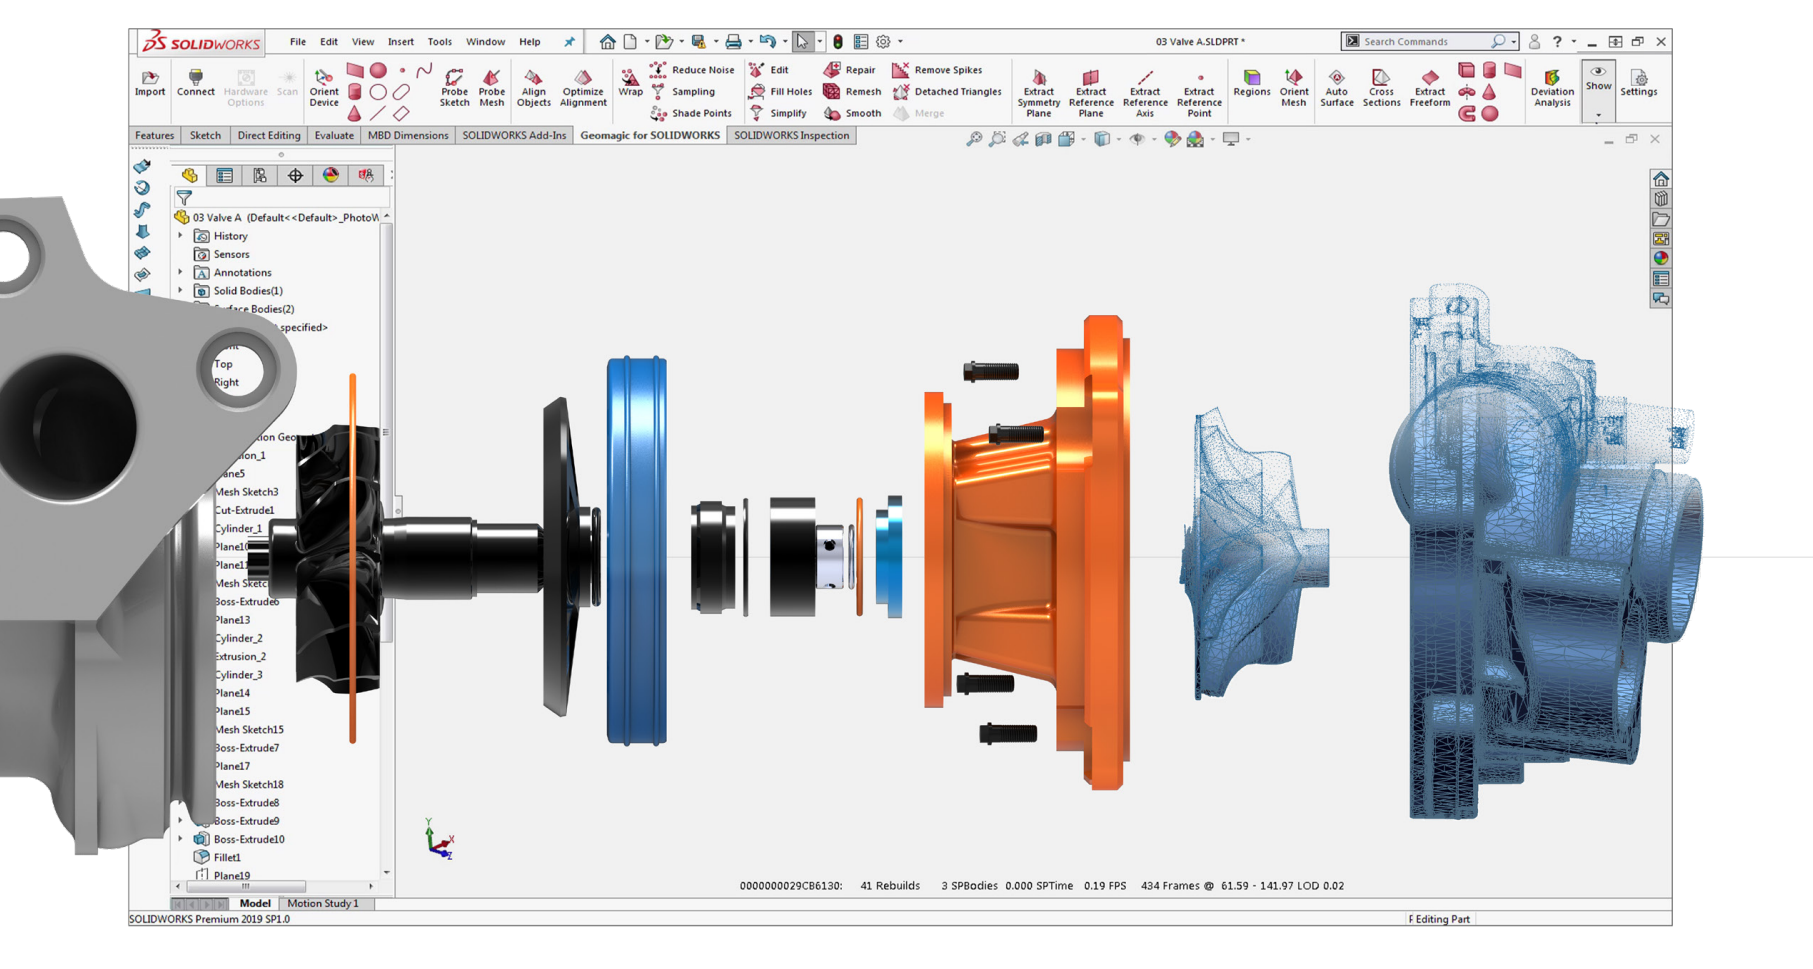The height and width of the screenshot is (969, 1813).
Task: Toggle the pin on the menu bar
Action: pyautogui.click(x=569, y=42)
